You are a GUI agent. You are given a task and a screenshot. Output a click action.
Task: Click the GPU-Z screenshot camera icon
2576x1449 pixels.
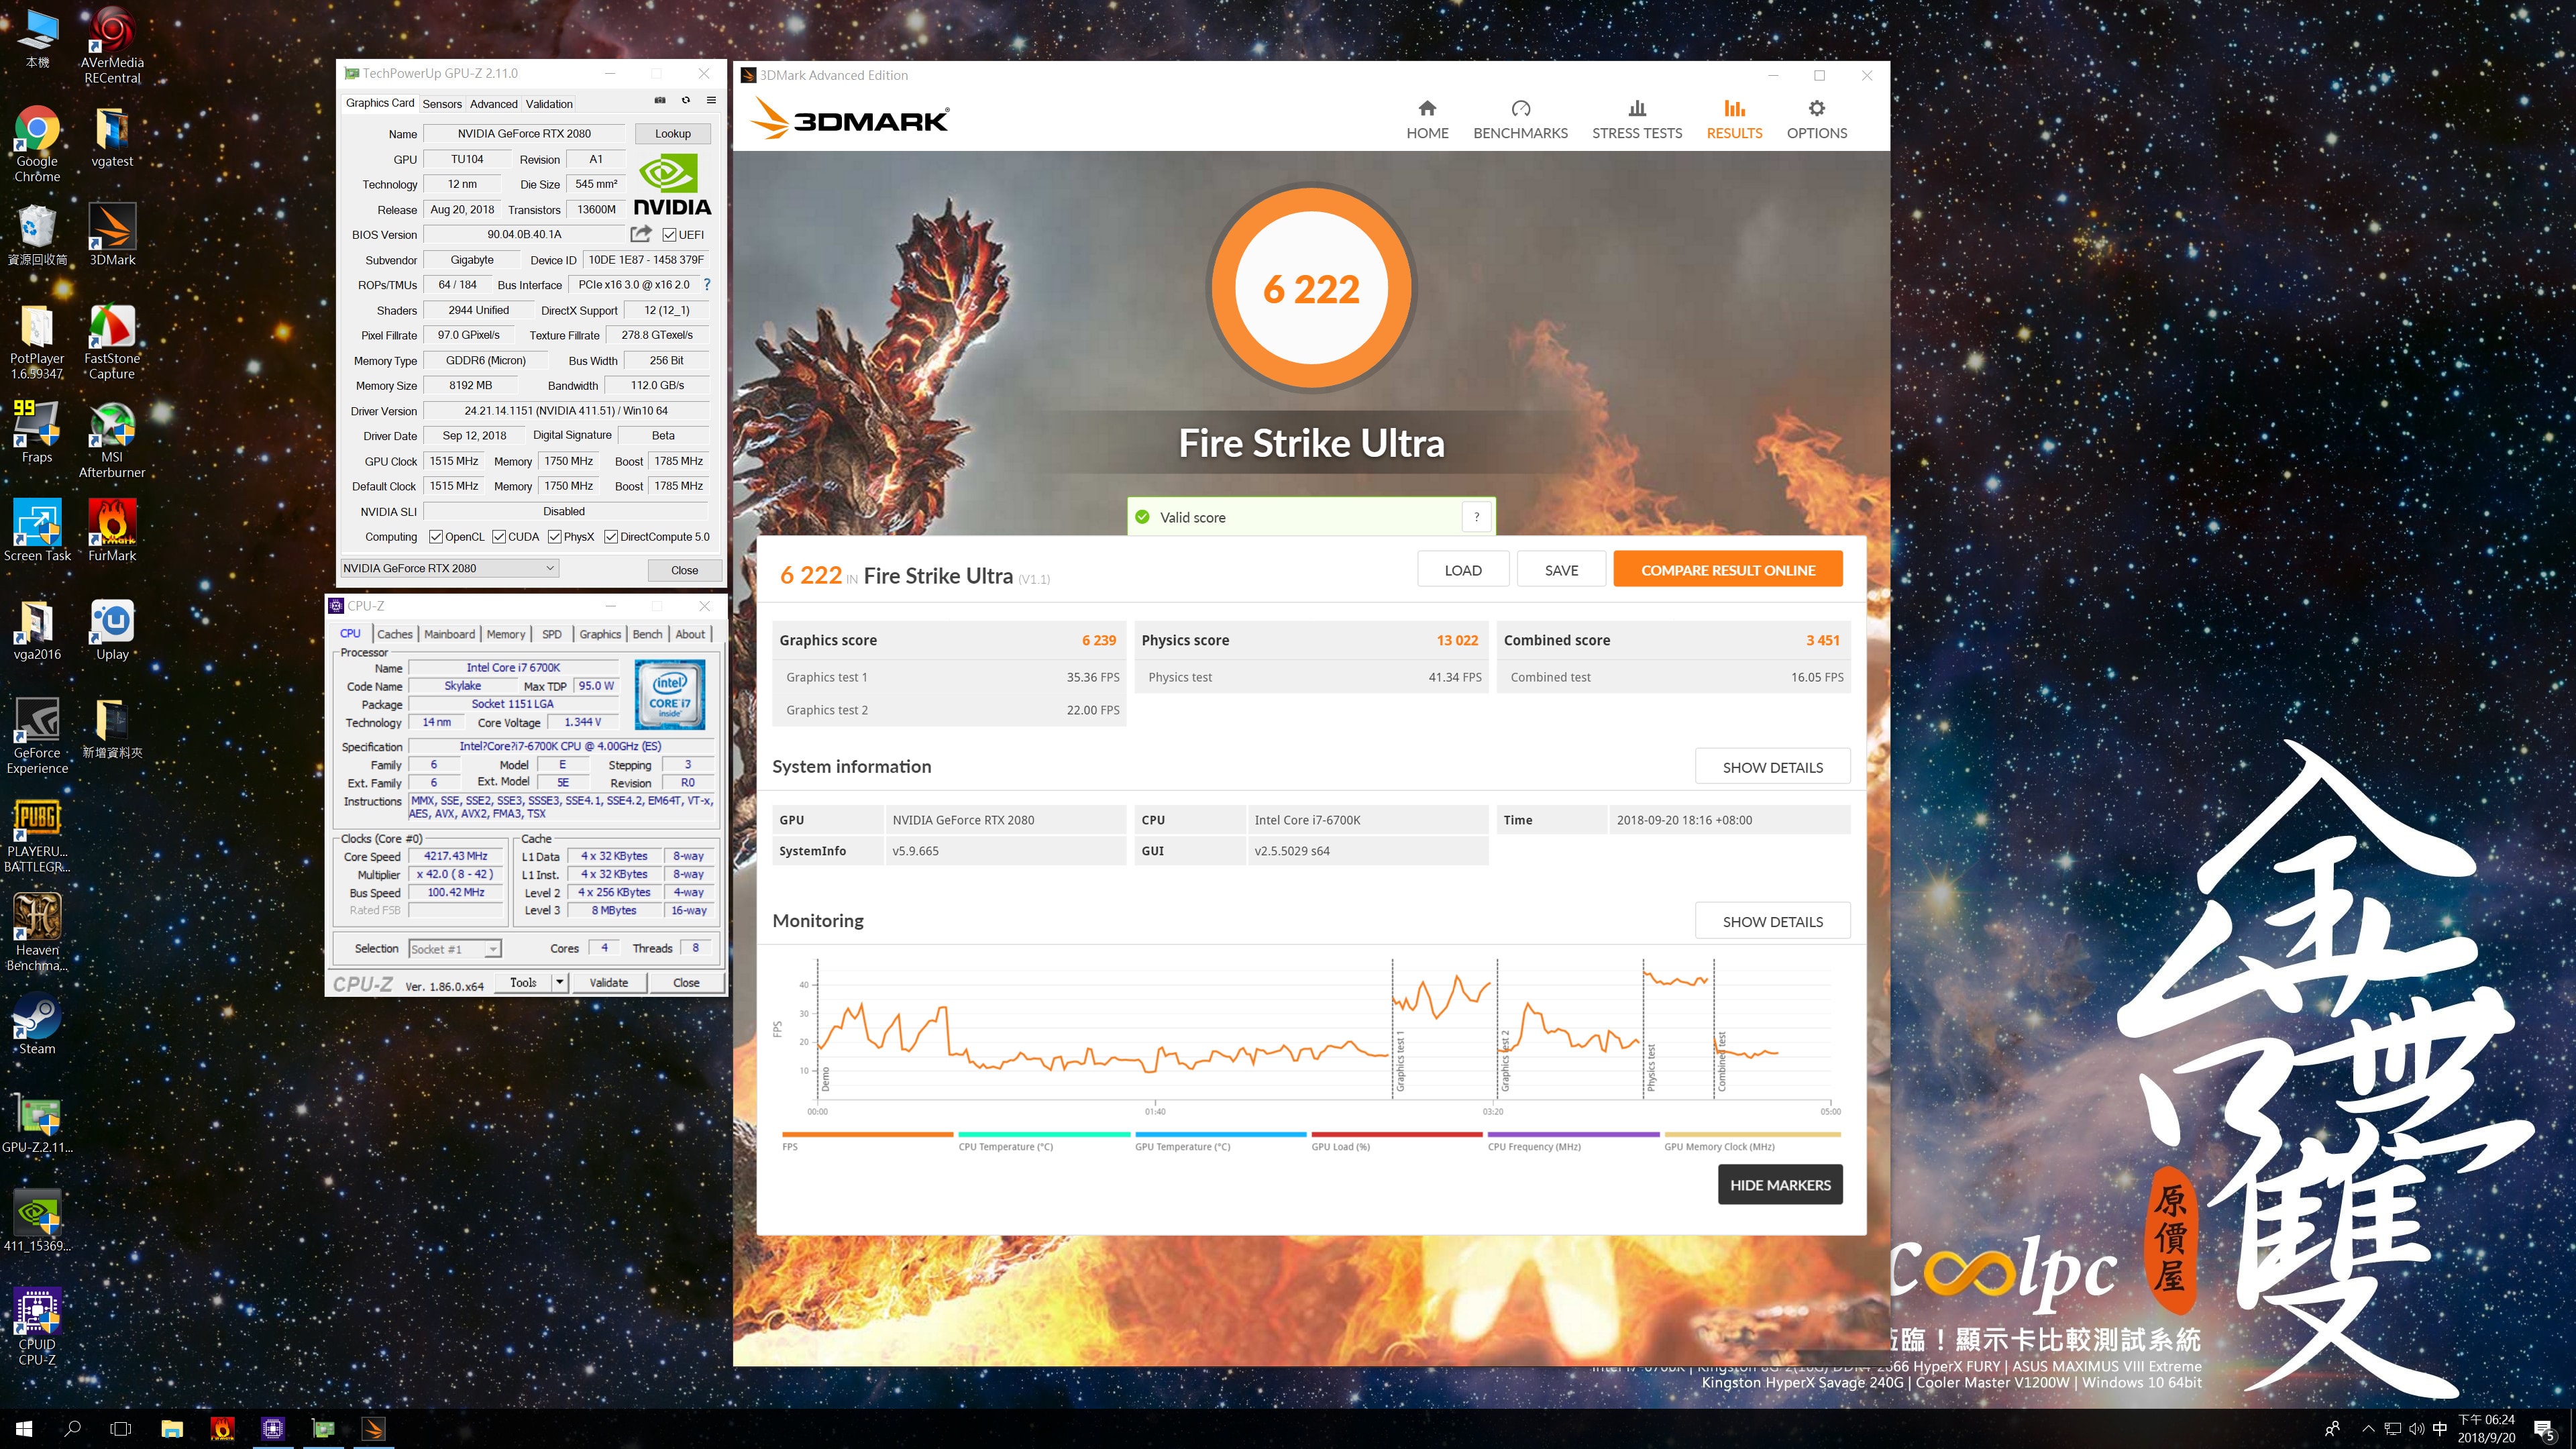click(660, 100)
